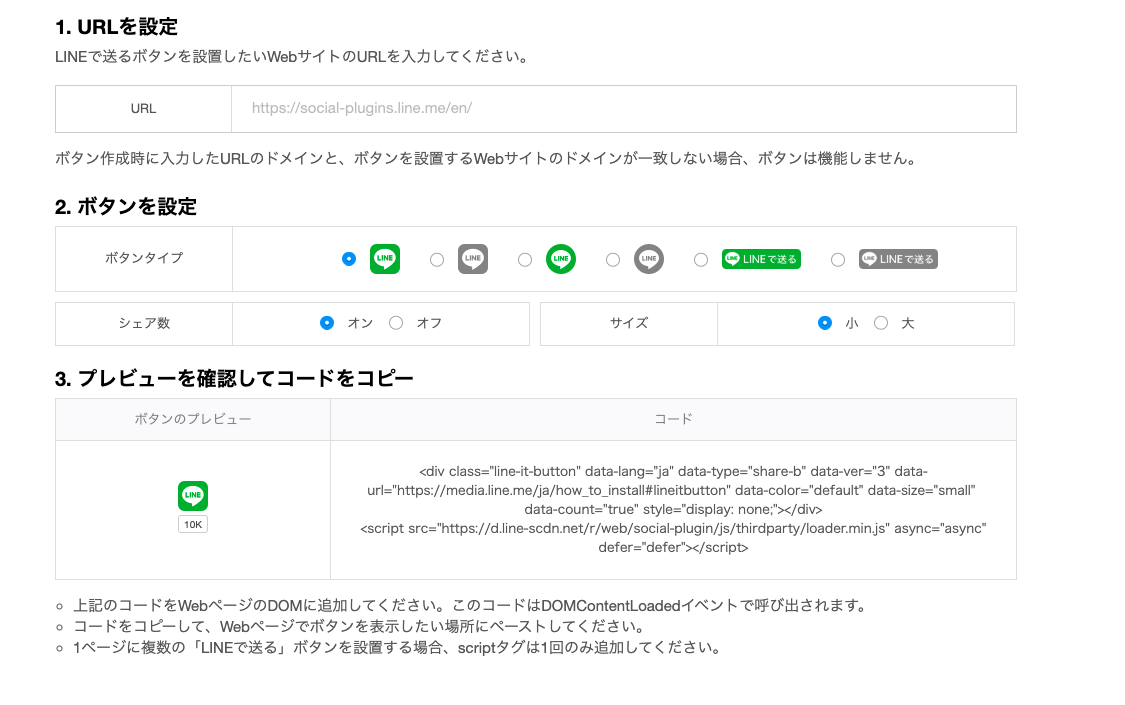This screenshot has width=1125, height=705.
Task: Turn share count on with オン radio
Action: (326, 323)
